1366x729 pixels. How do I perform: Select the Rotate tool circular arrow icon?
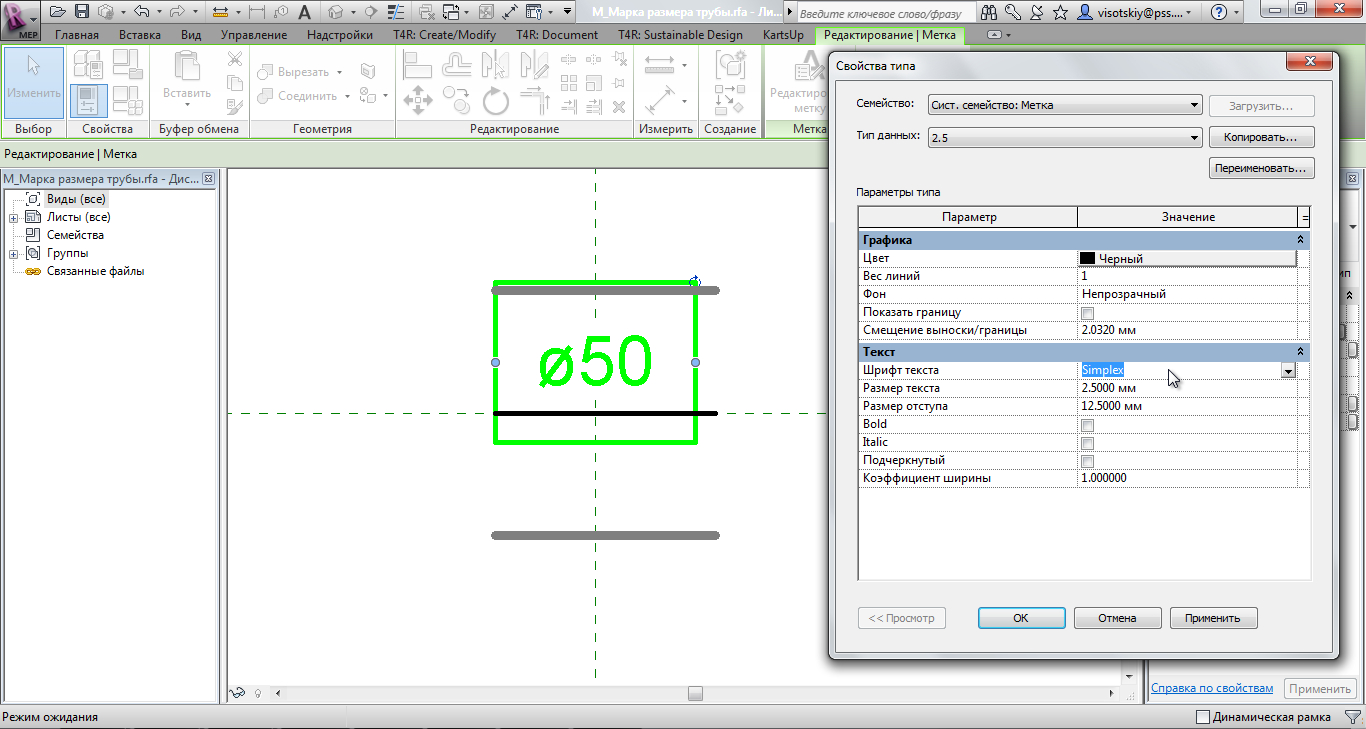495,100
